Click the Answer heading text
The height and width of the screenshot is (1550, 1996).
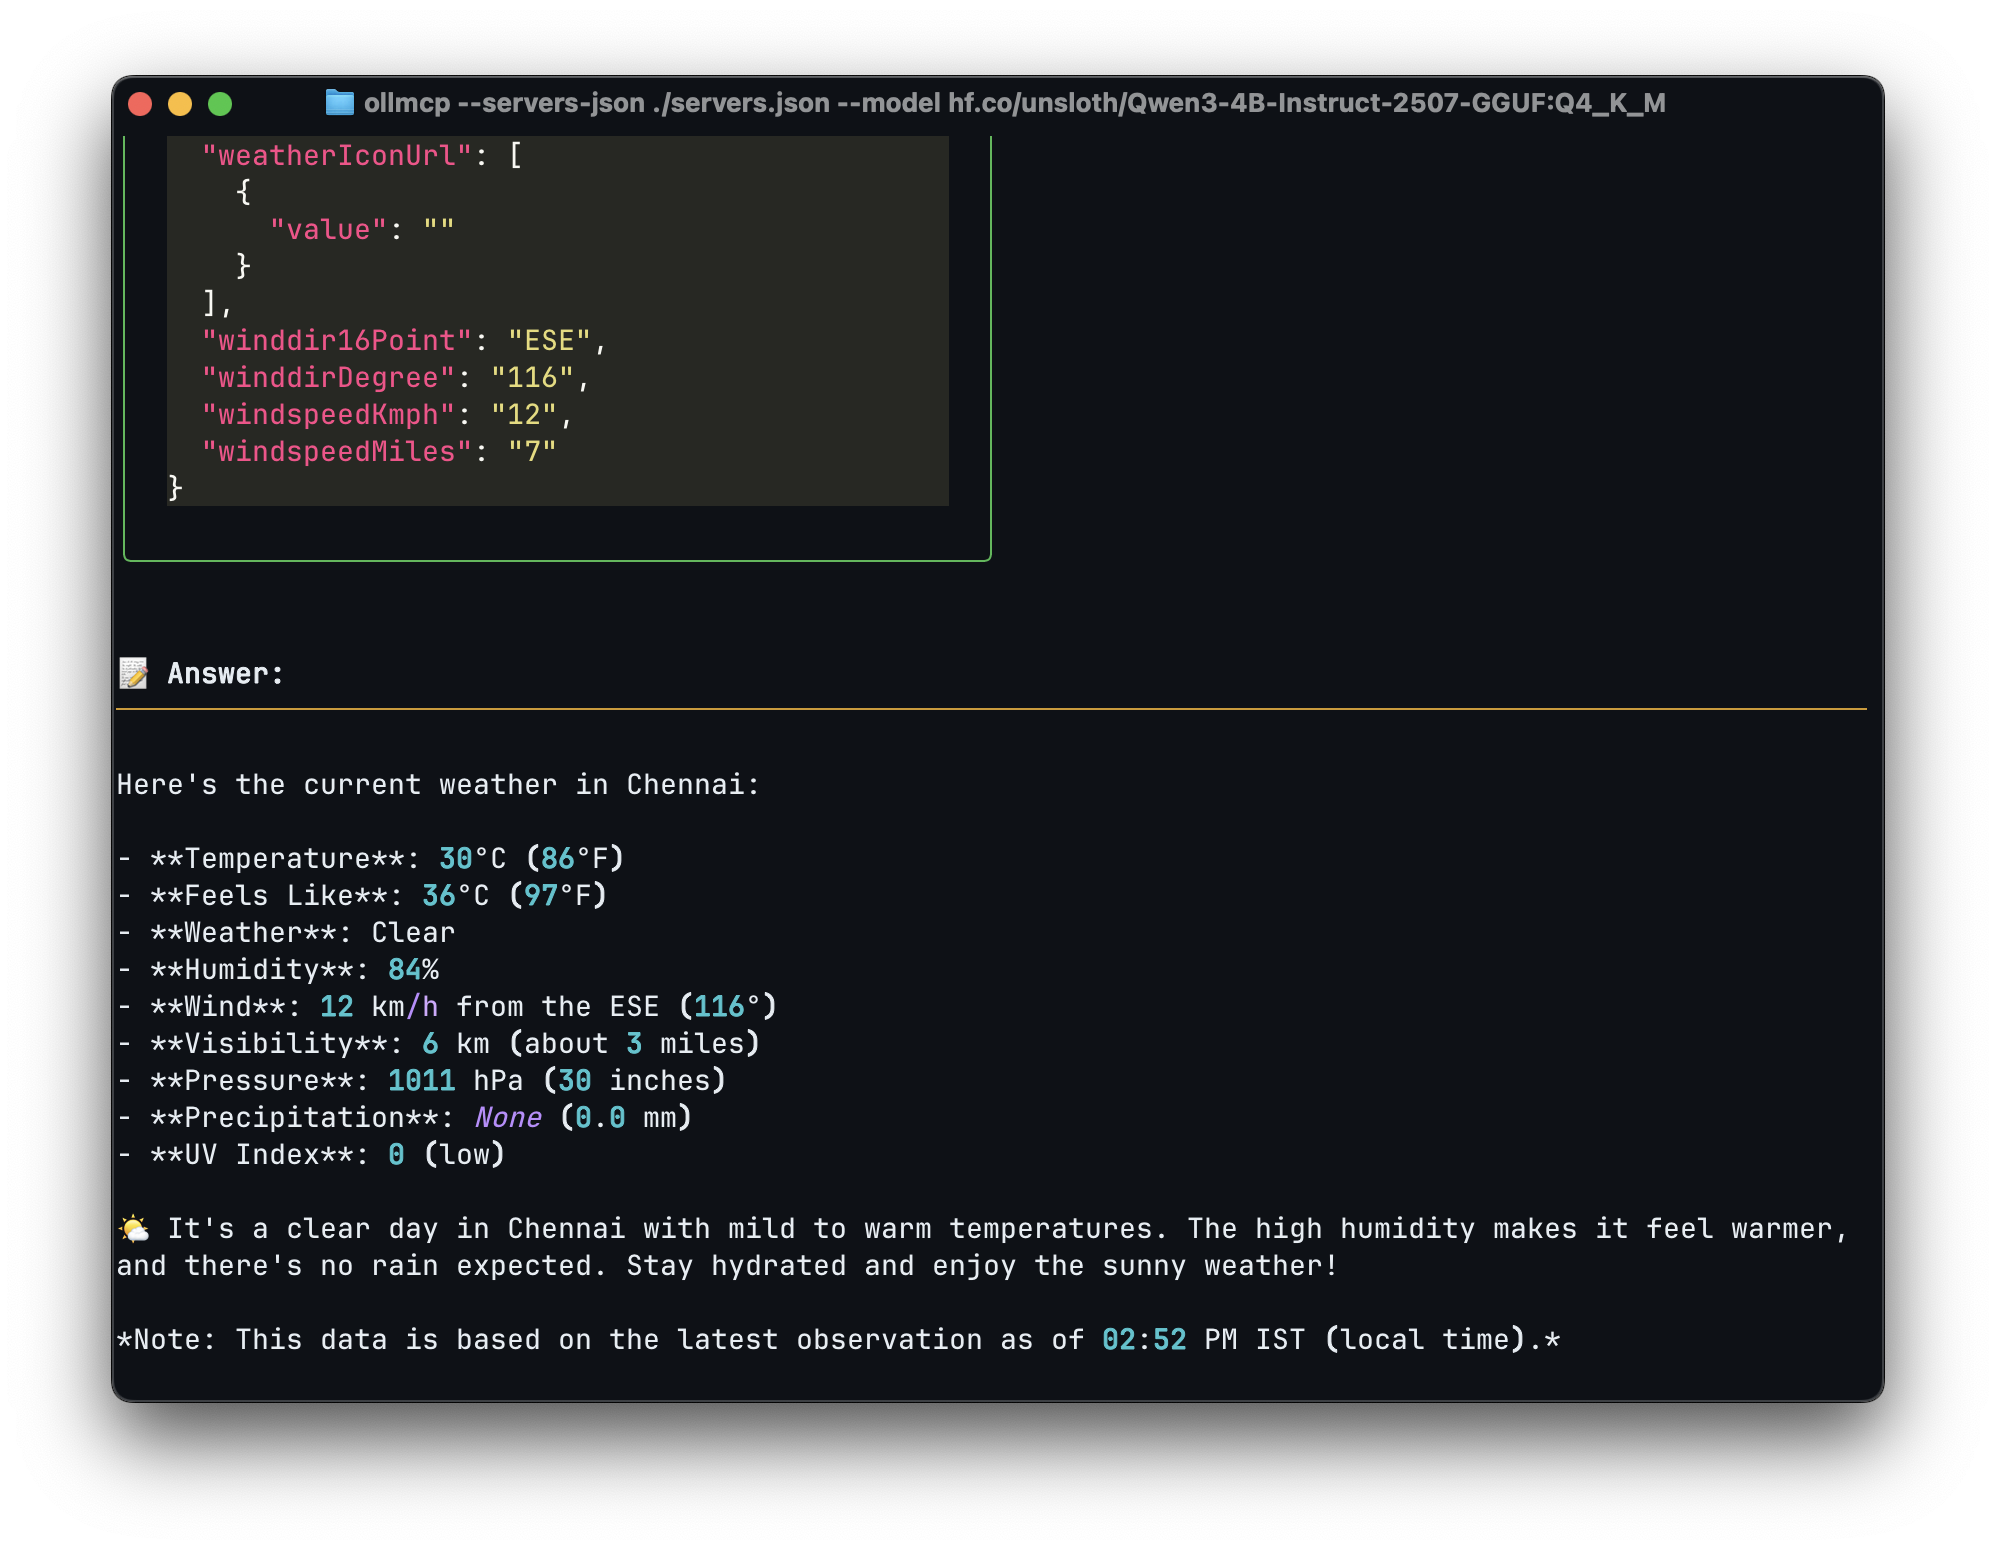[226, 674]
